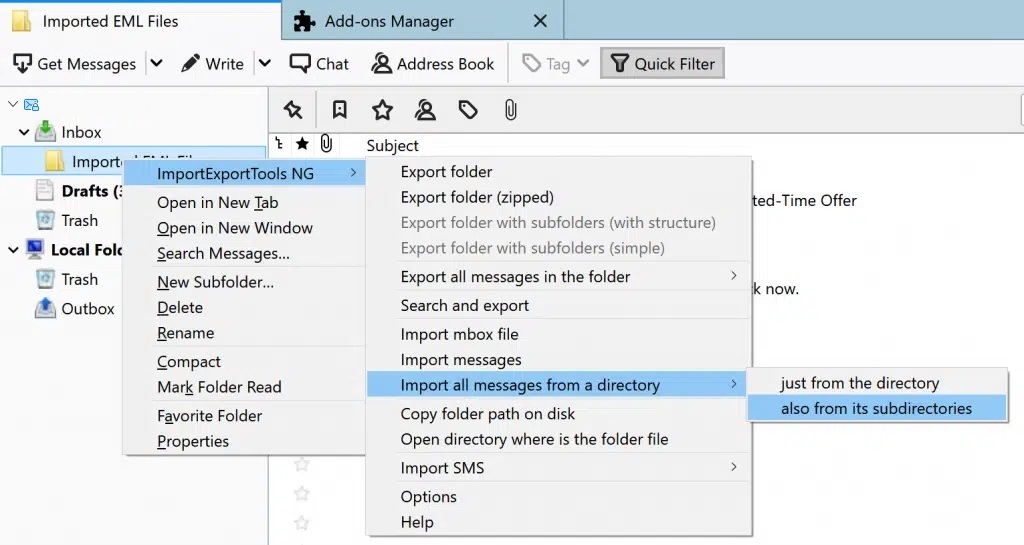Choose New Subfolder...

(x=215, y=282)
